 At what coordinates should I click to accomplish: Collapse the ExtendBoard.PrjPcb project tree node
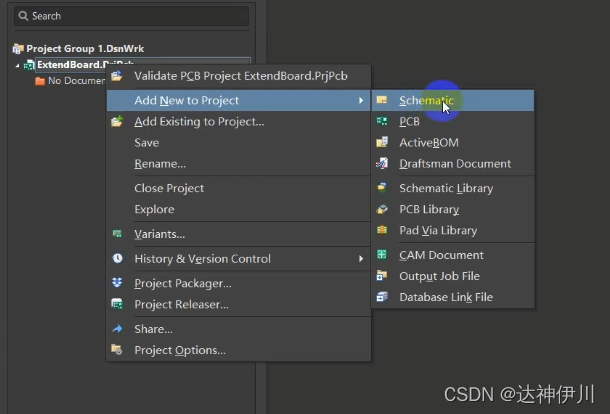[x=17, y=65]
